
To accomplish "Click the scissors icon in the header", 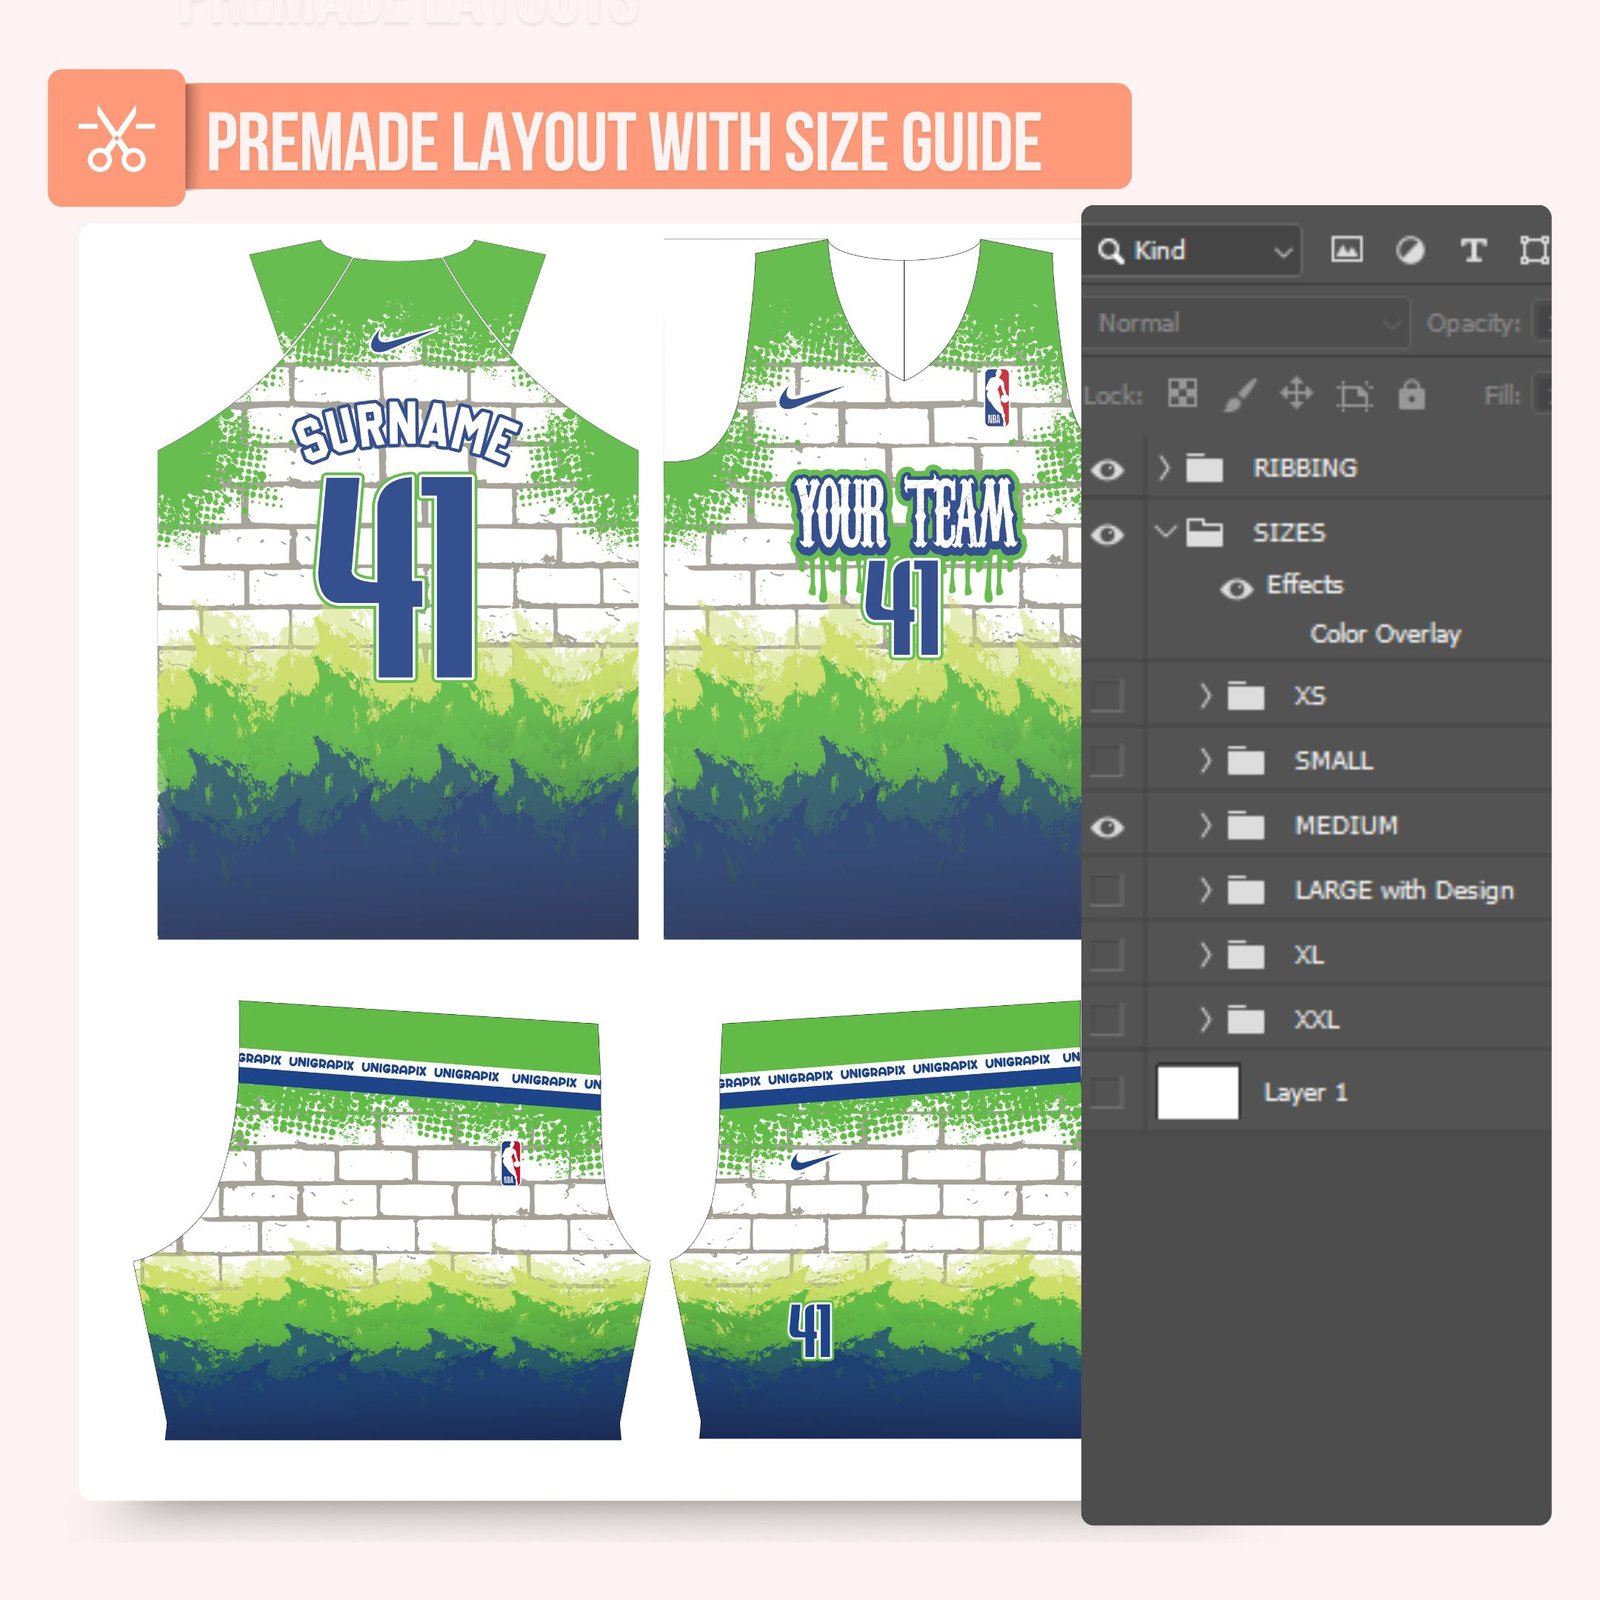I will (117, 138).
